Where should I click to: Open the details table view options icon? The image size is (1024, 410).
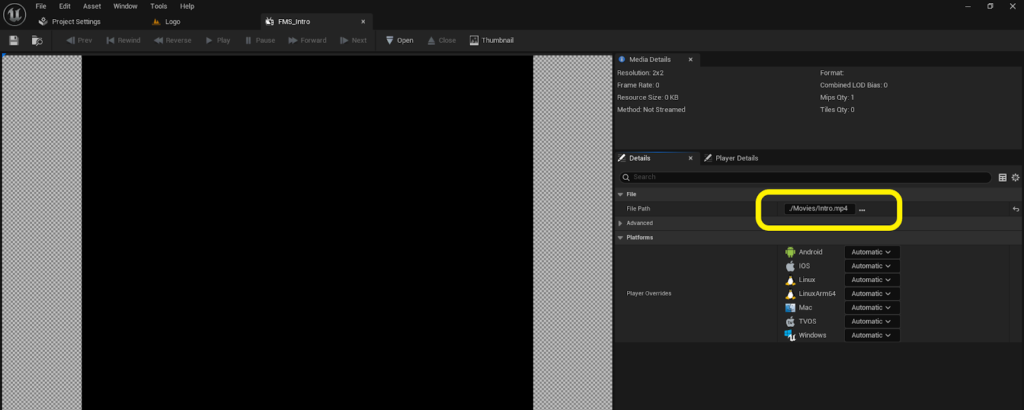1003,177
